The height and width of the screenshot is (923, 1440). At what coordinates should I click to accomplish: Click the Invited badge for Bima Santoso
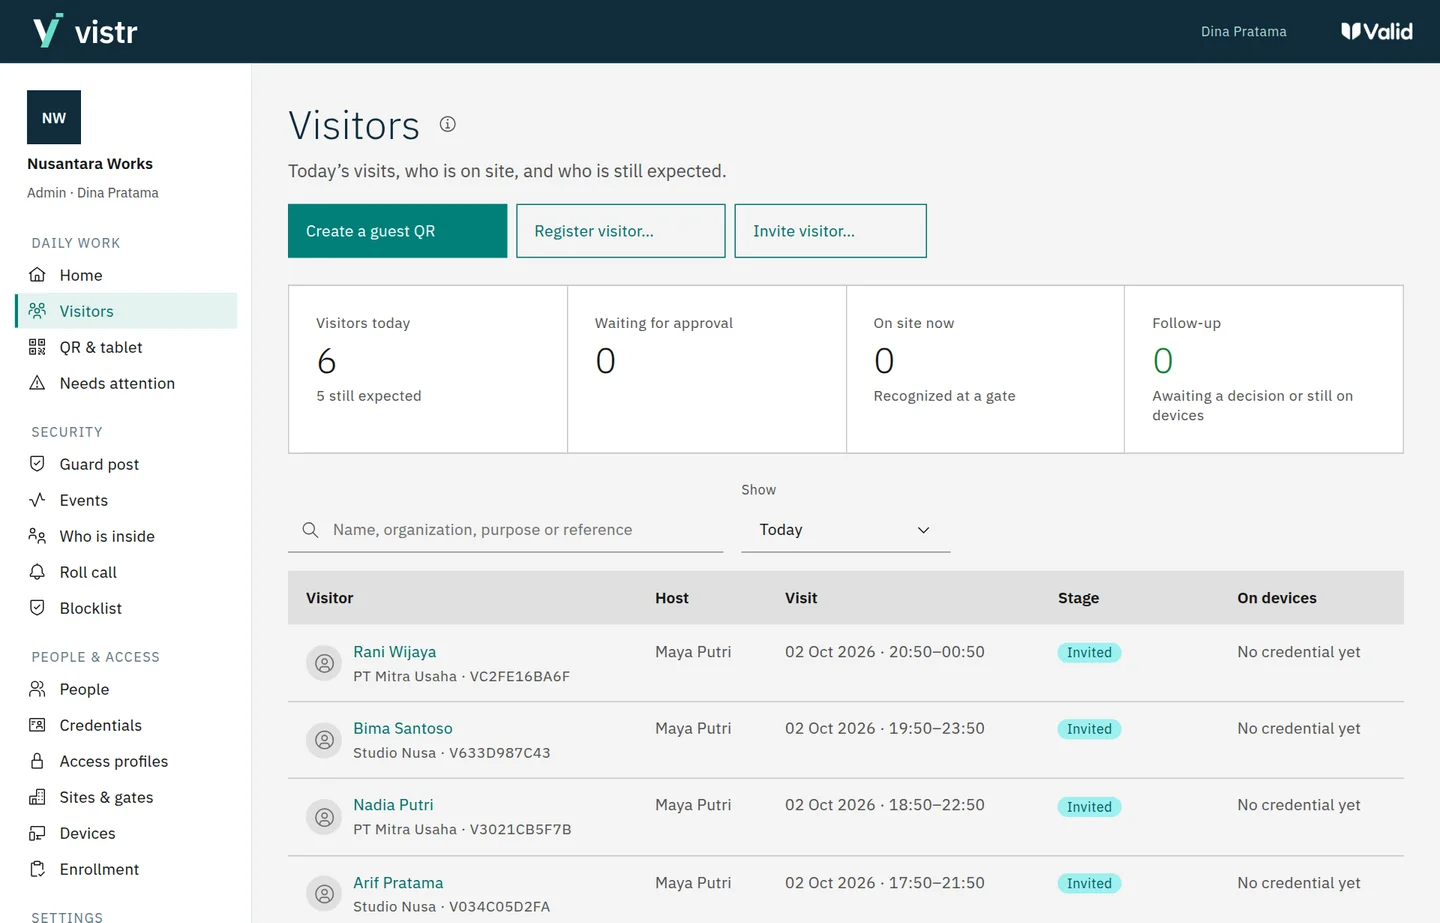click(x=1089, y=729)
